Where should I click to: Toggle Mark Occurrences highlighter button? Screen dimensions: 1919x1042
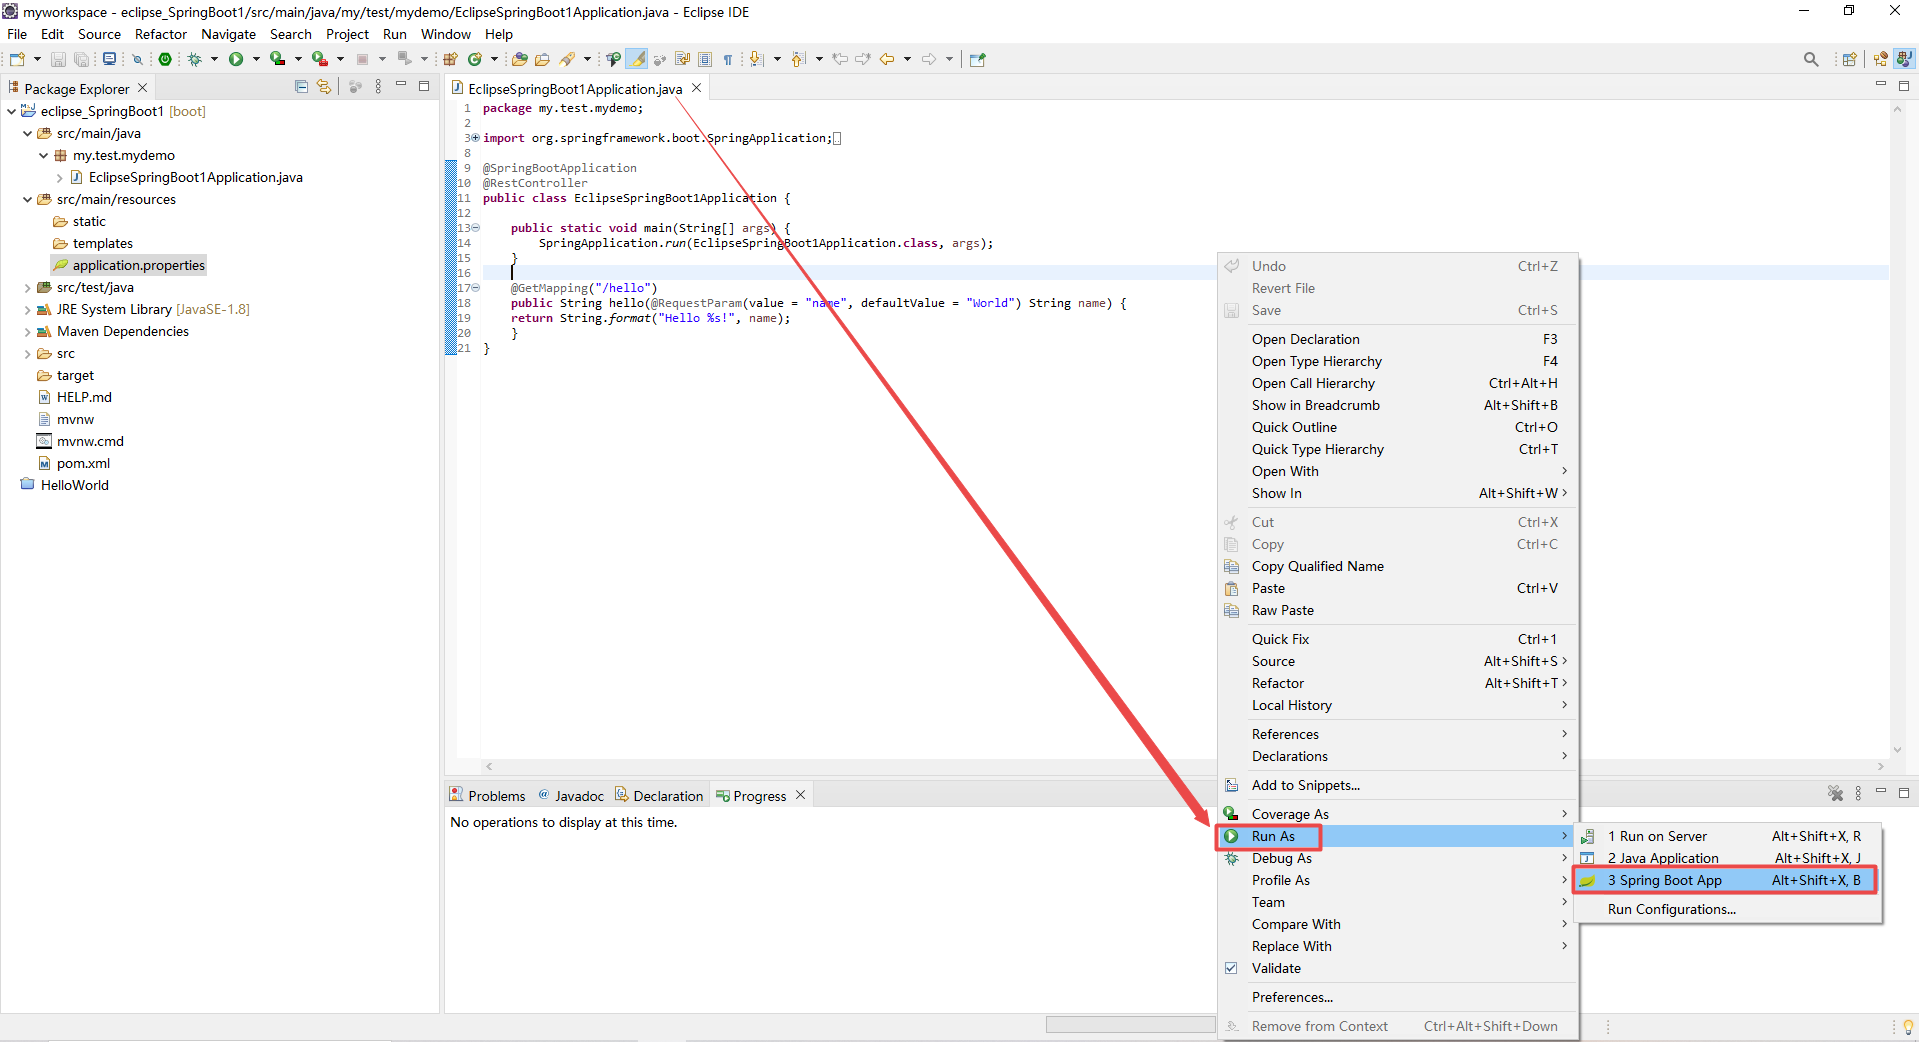tap(637, 59)
